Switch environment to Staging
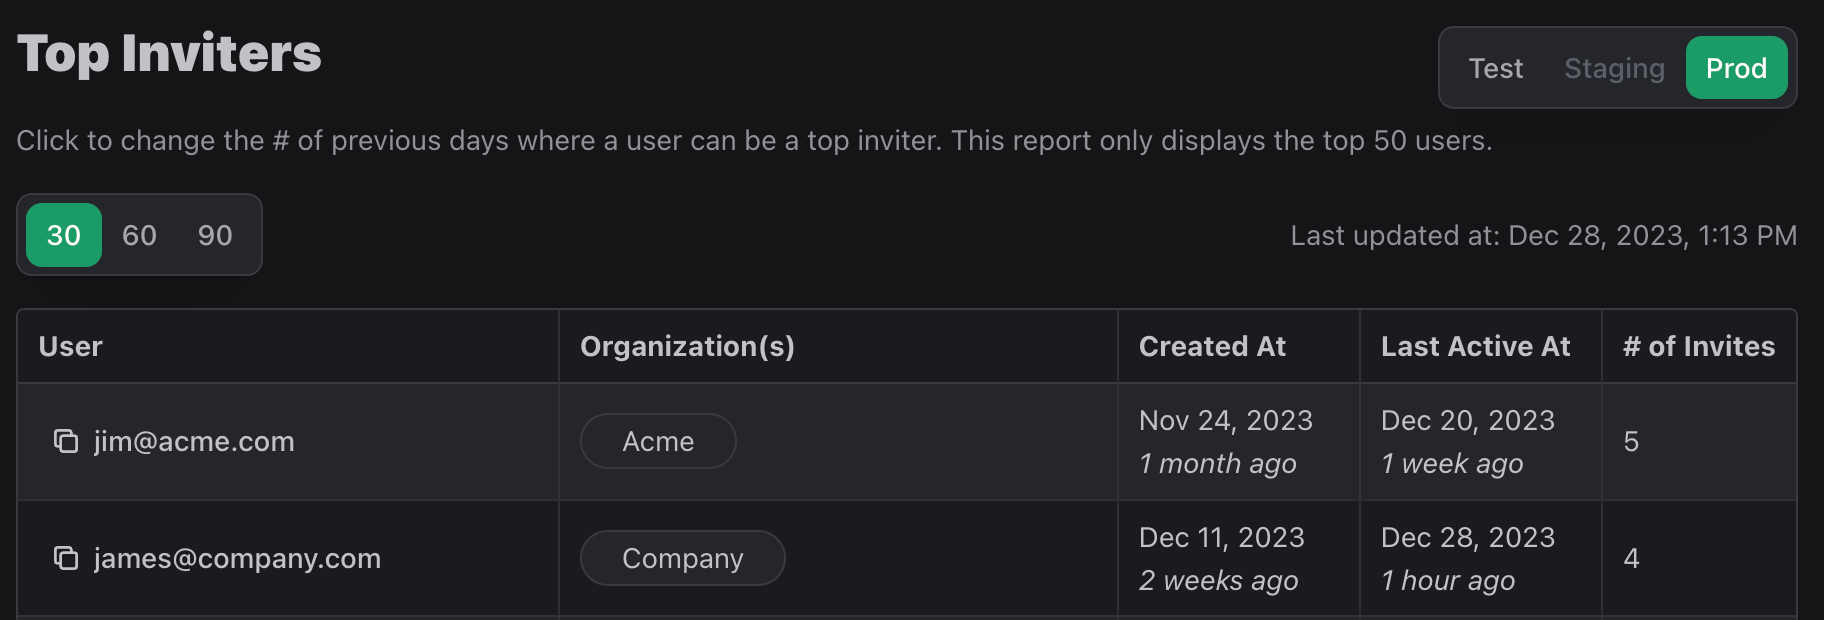Viewport: 1824px width, 620px height. tap(1614, 68)
